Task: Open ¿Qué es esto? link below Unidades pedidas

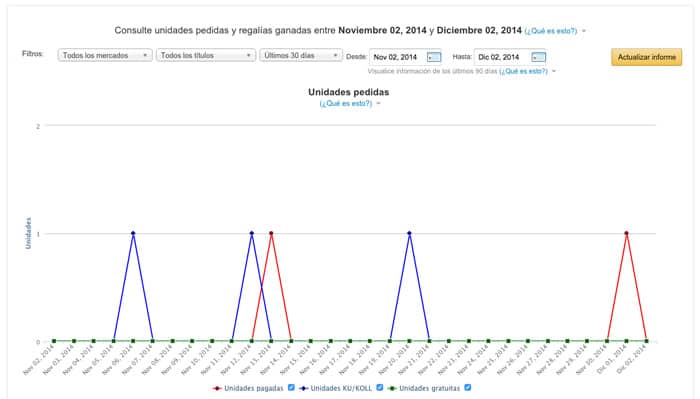Action: tap(346, 104)
